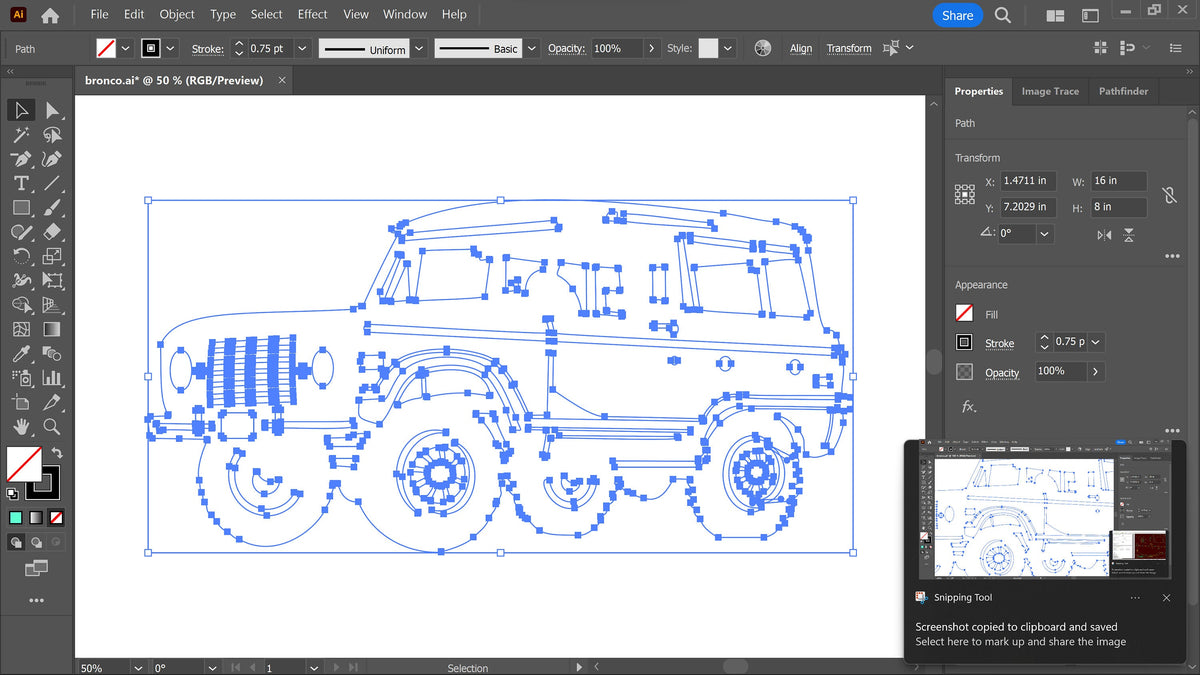Switch to the Image Trace tab

pyautogui.click(x=1050, y=91)
